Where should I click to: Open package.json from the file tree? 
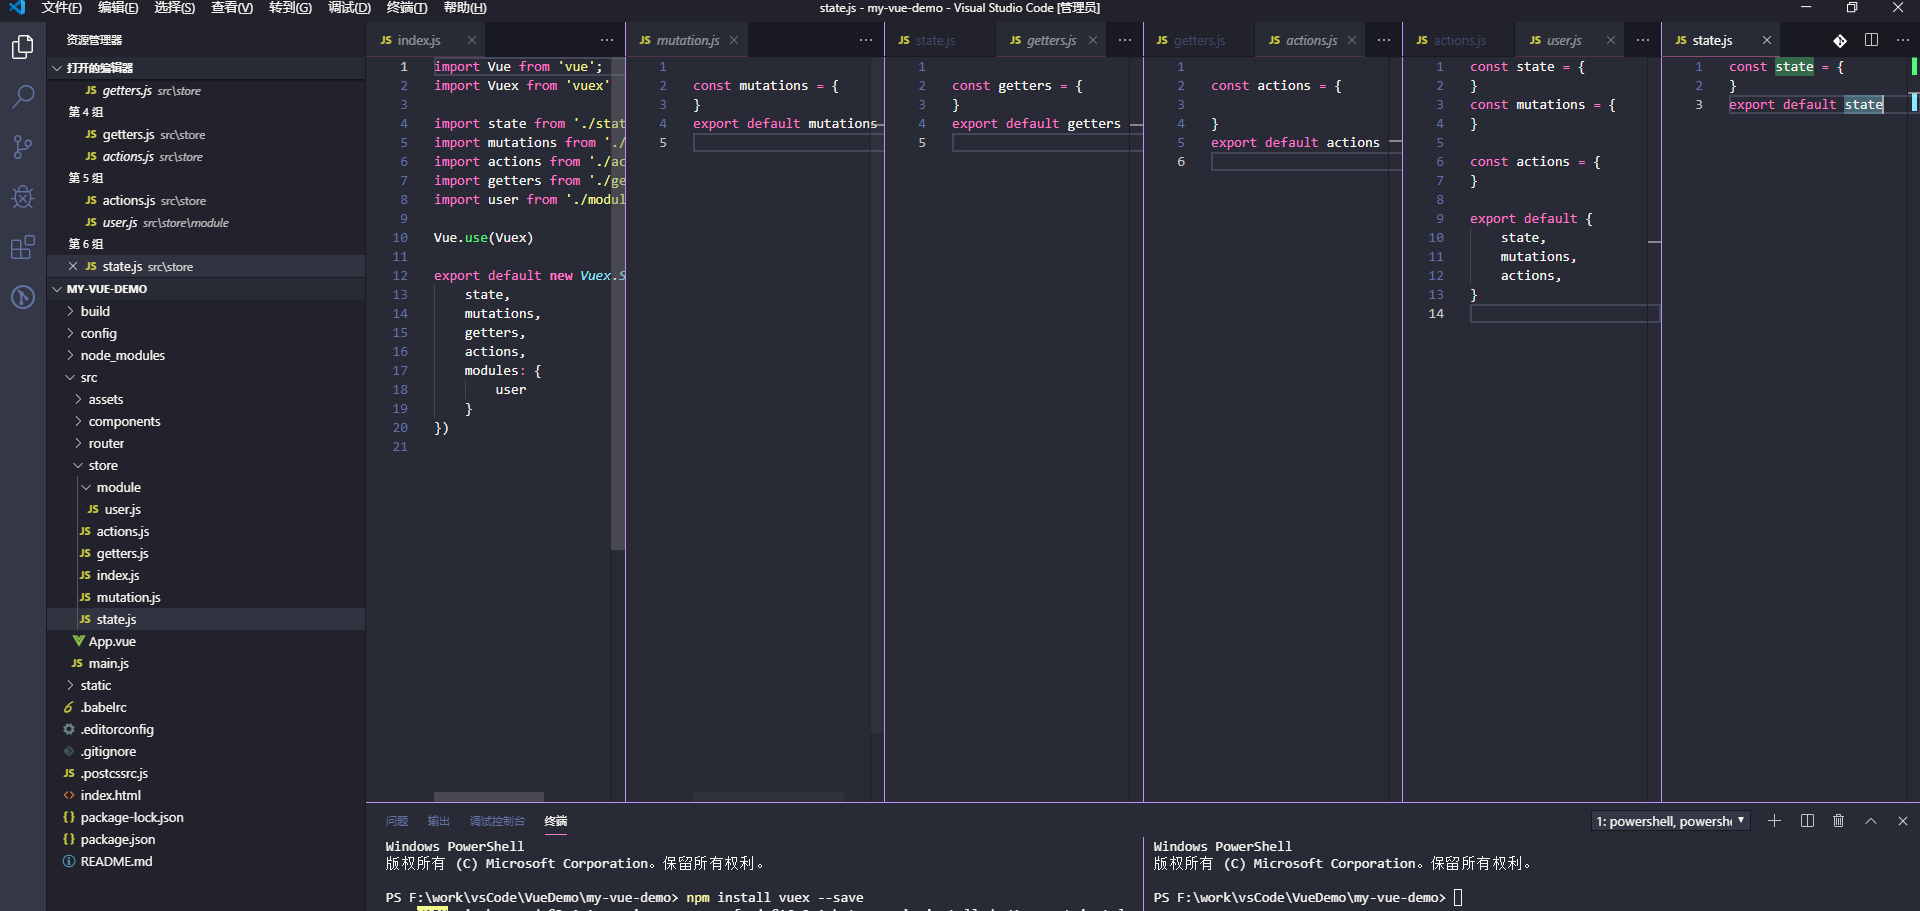(x=205, y=839)
